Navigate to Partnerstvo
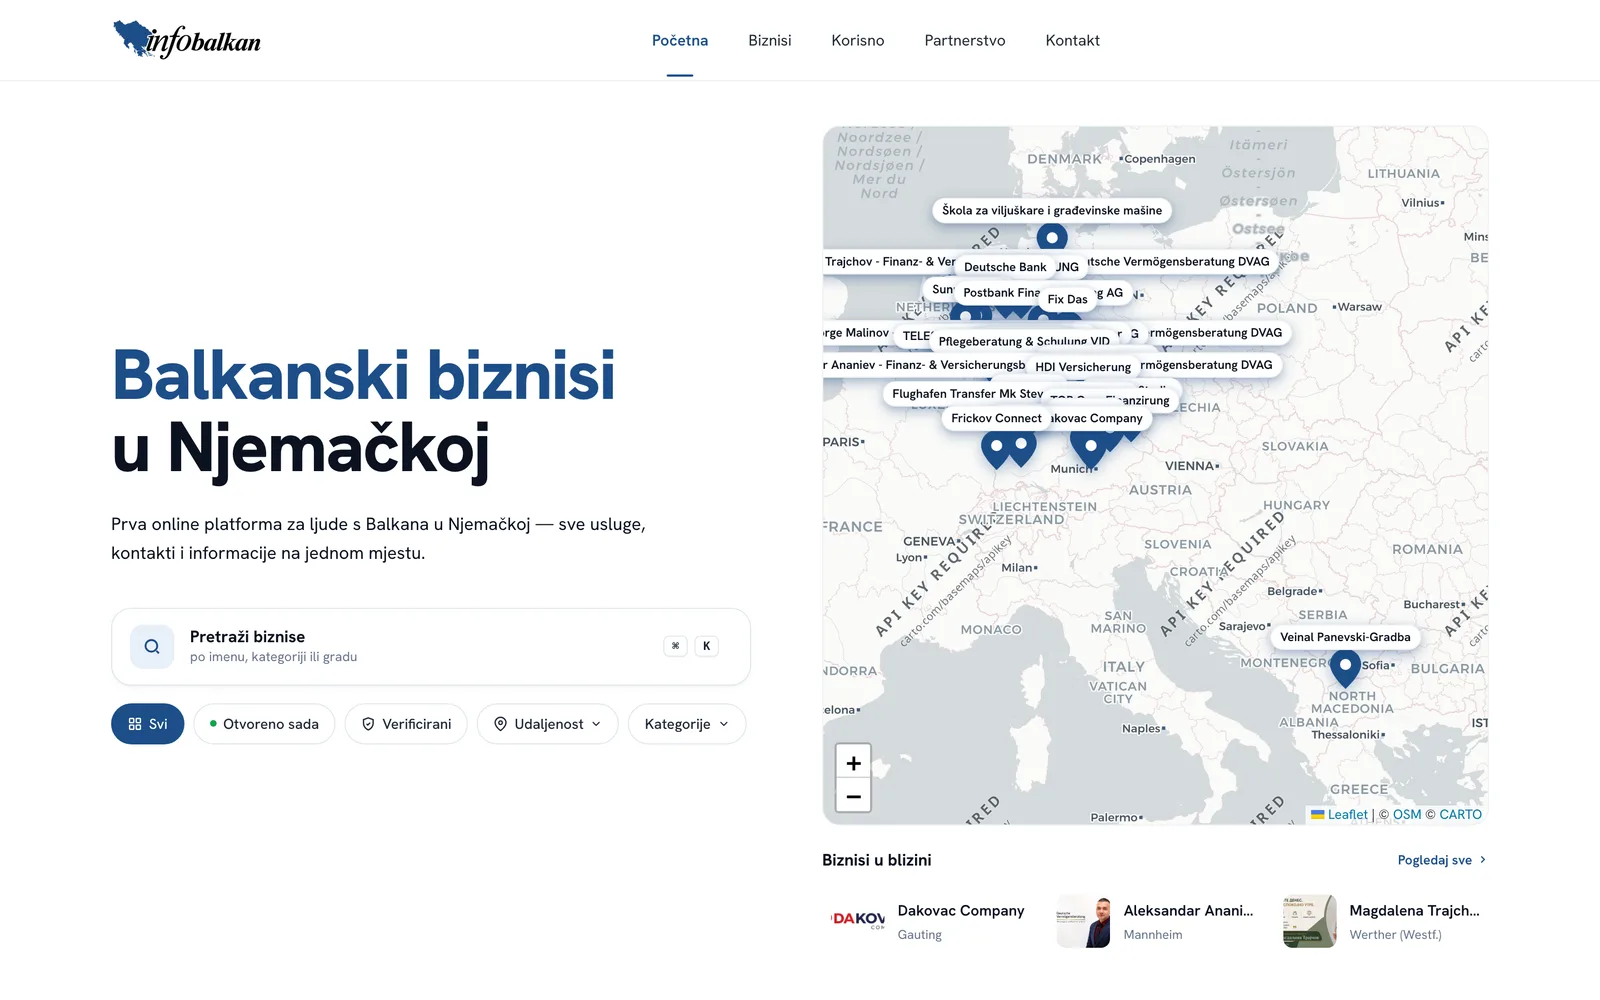1600x1000 pixels. point(965,40)
